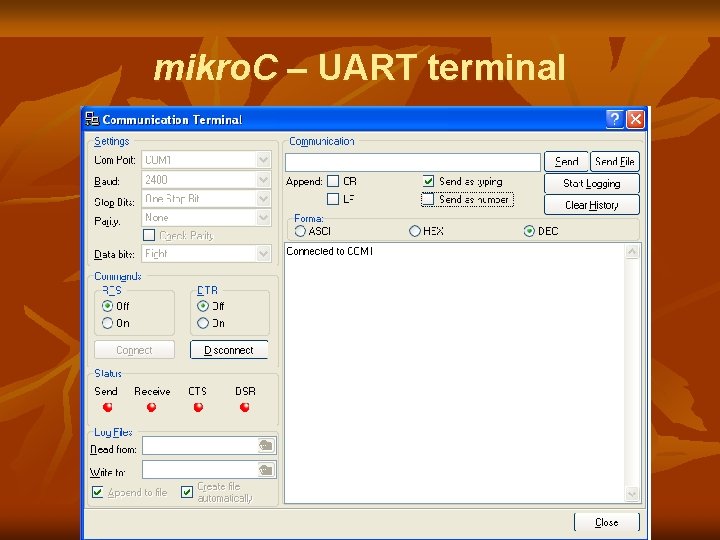Uncheck Send as typing
The image size is (720, 540).
(x=428, y=181)
